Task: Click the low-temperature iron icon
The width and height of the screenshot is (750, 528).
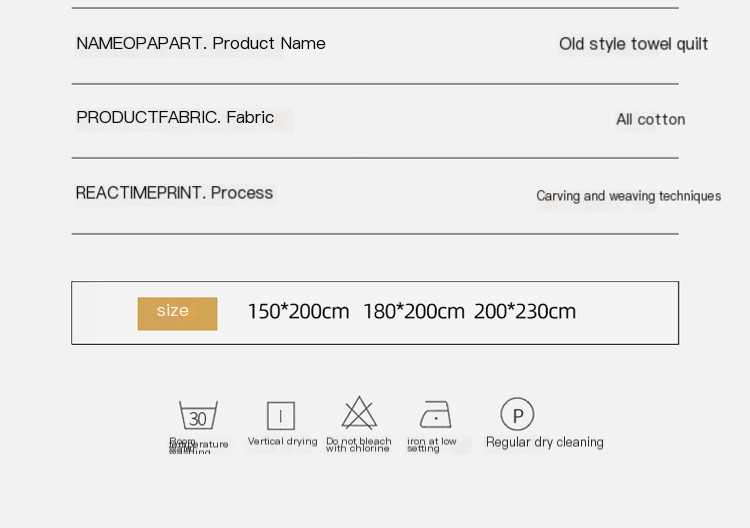Action: 435,415
